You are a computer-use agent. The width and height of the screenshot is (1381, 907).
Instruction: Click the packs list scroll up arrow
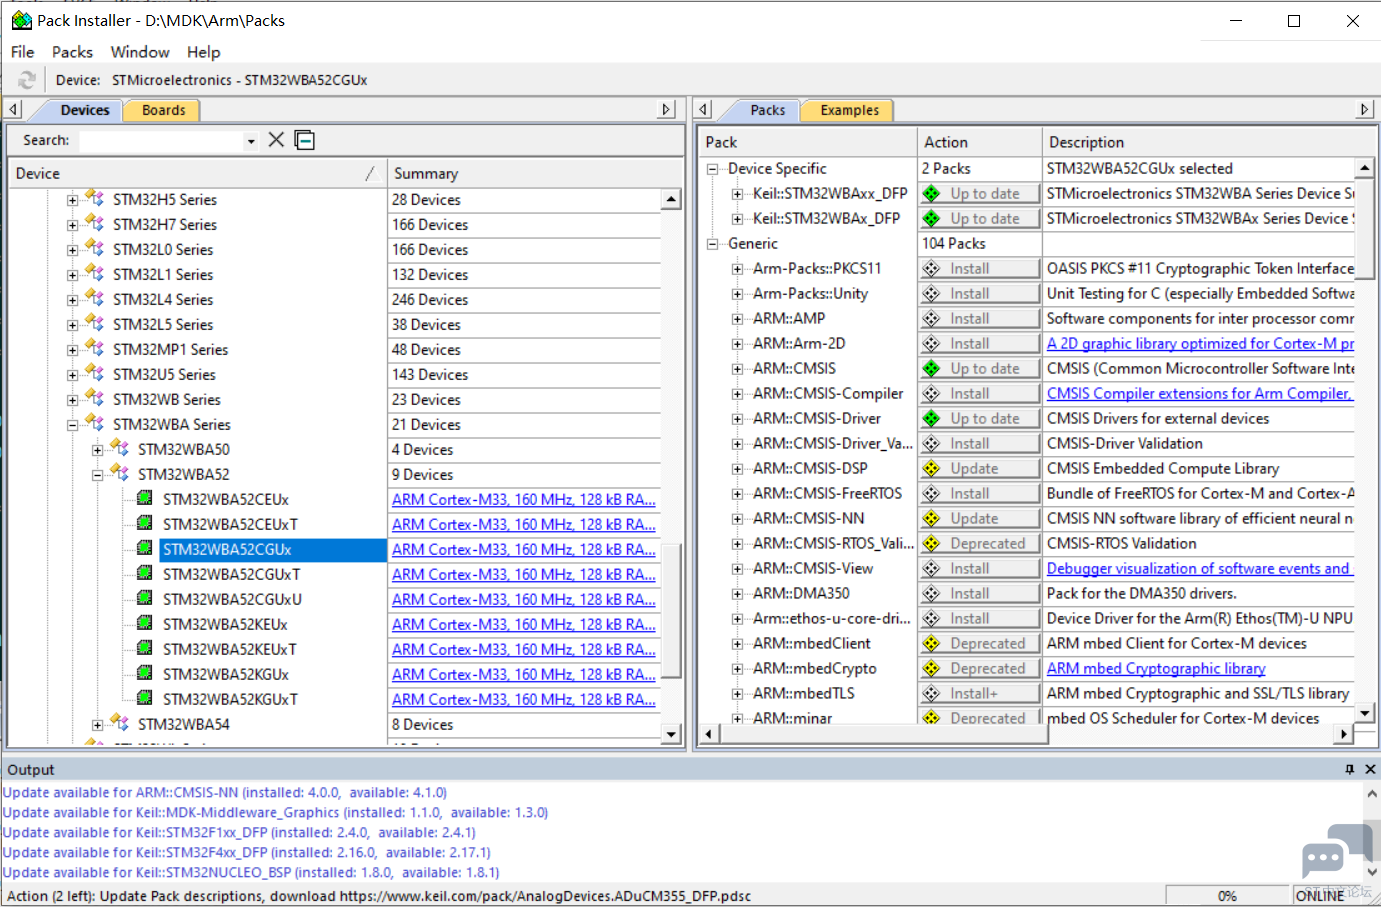click(x=1364, y=168)
